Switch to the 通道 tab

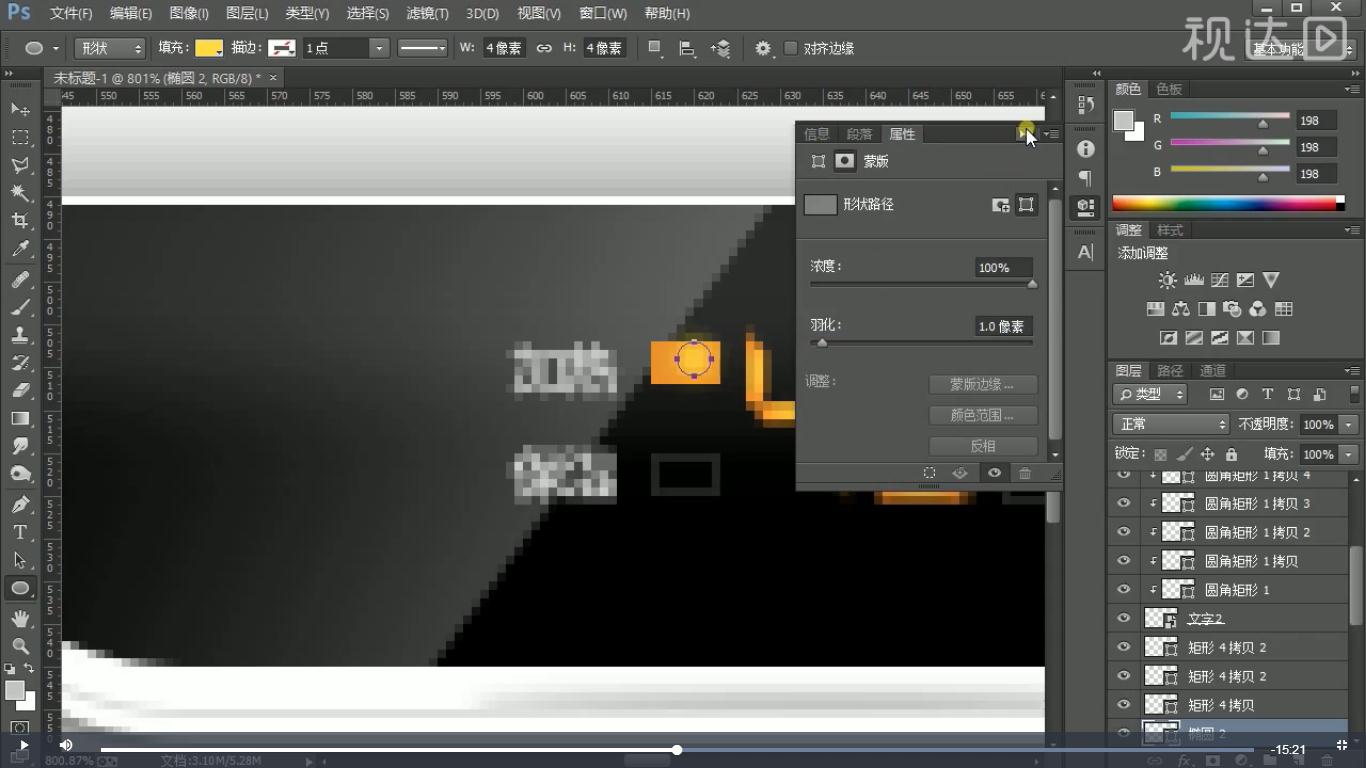(1212, 370)
